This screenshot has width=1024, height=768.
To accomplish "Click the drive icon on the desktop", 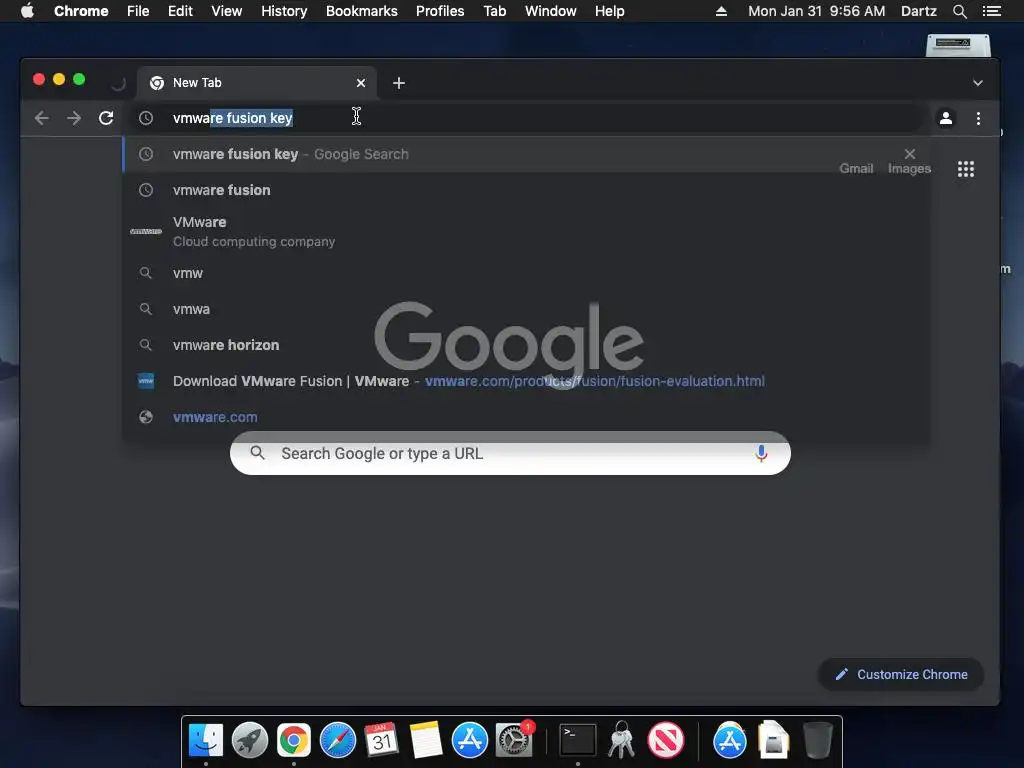I will click(958, 45).
